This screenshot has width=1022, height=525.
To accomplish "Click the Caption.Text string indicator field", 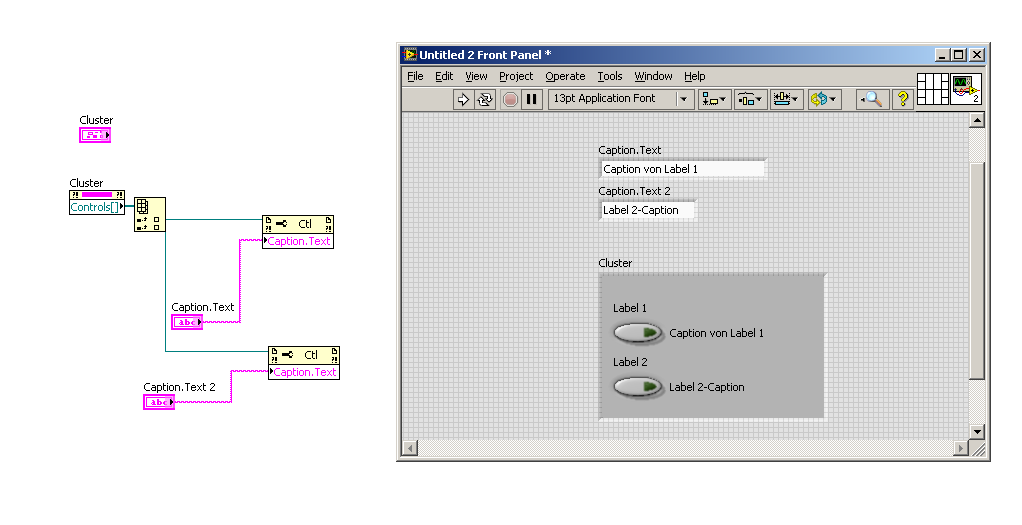I will click(x=682, y=169).
